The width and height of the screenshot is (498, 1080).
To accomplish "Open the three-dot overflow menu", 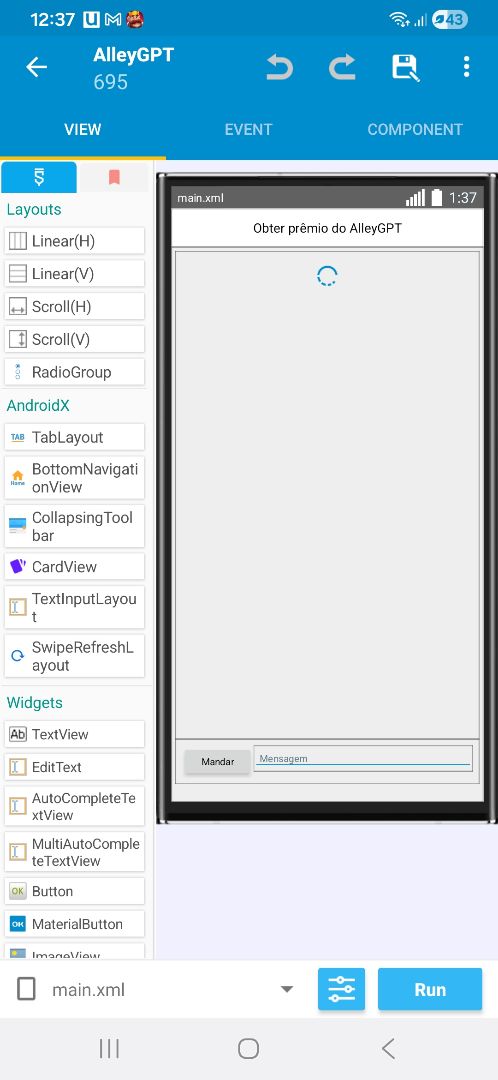I will pyautogui.click(x=466, y=67).
